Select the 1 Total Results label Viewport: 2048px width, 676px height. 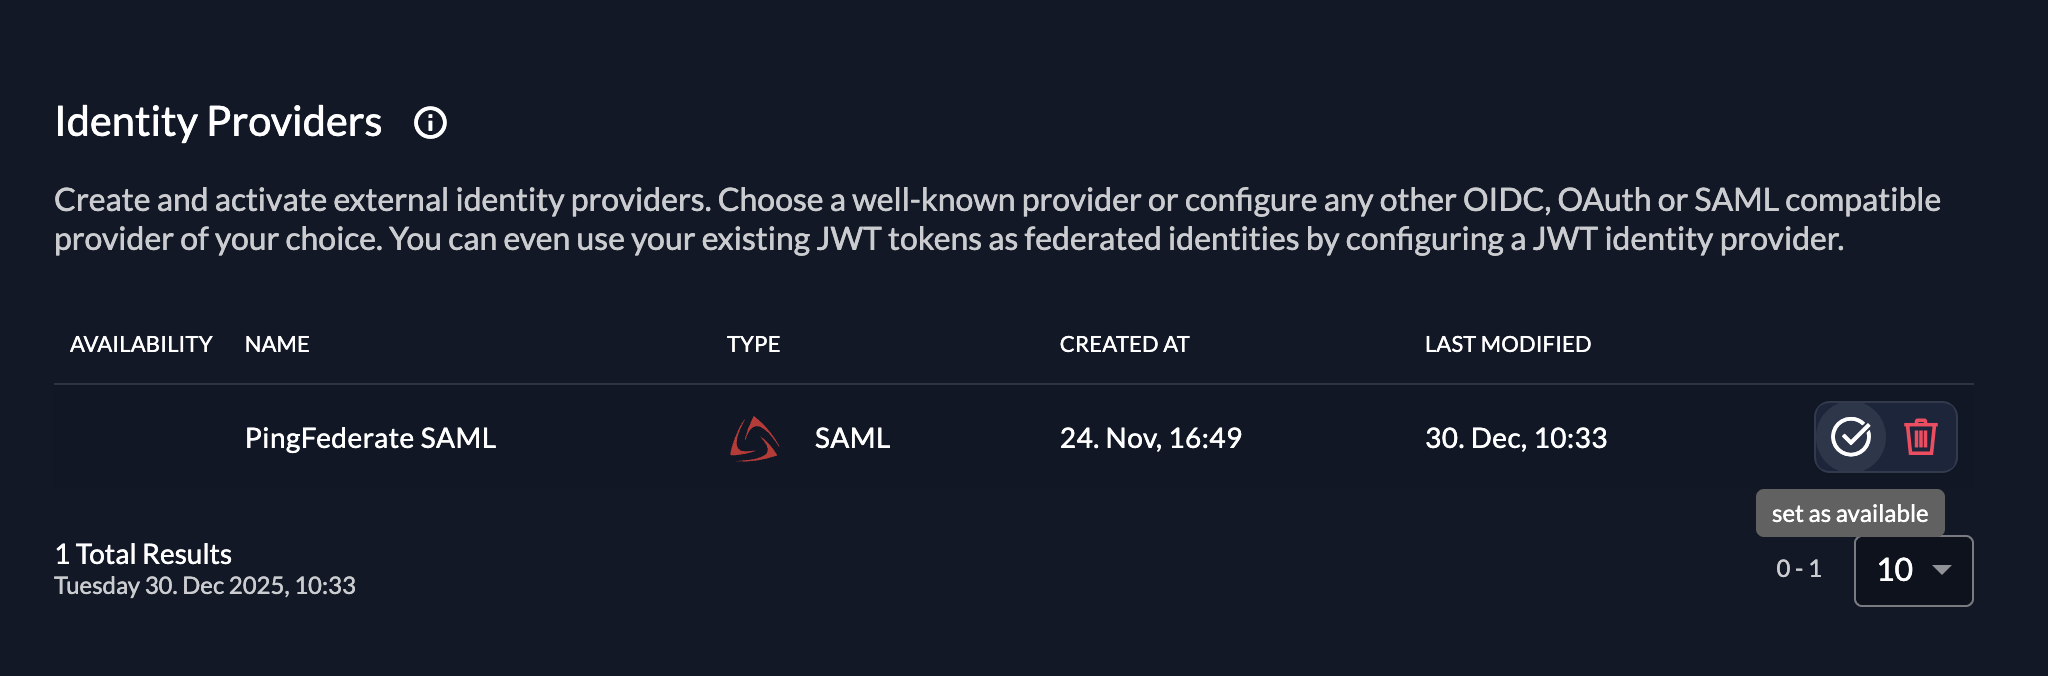142,554
